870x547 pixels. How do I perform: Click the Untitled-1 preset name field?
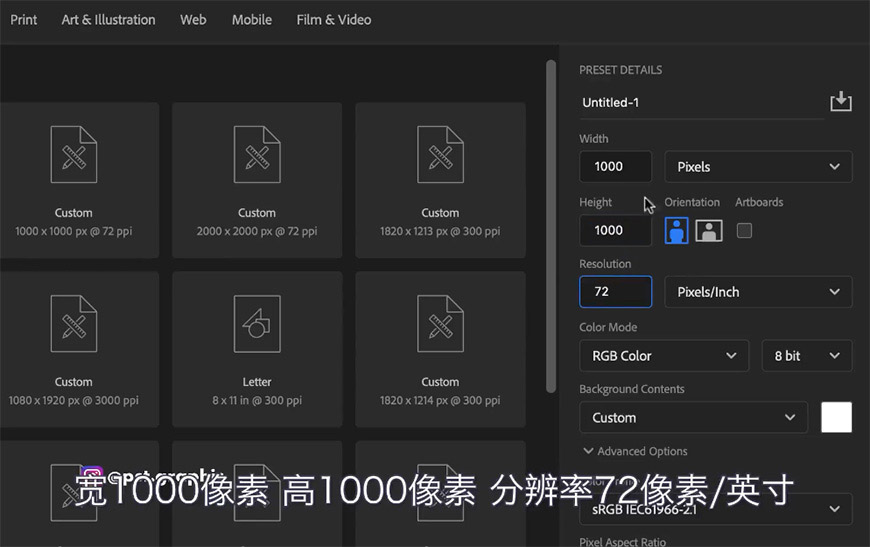(x=701, y=103)
